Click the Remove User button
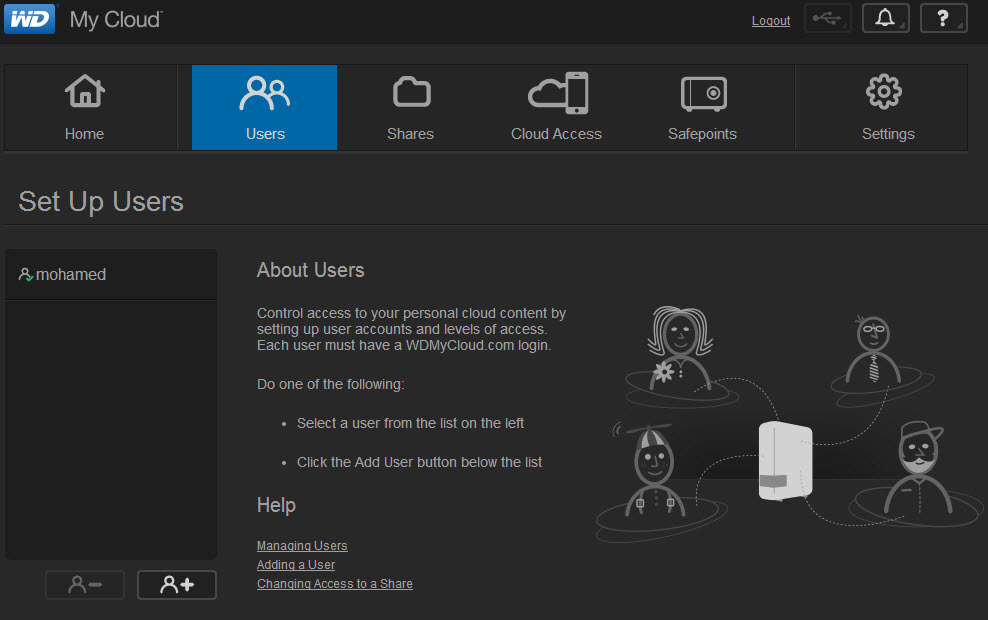This screenshot has height=620, width=988. click(85, 585)
